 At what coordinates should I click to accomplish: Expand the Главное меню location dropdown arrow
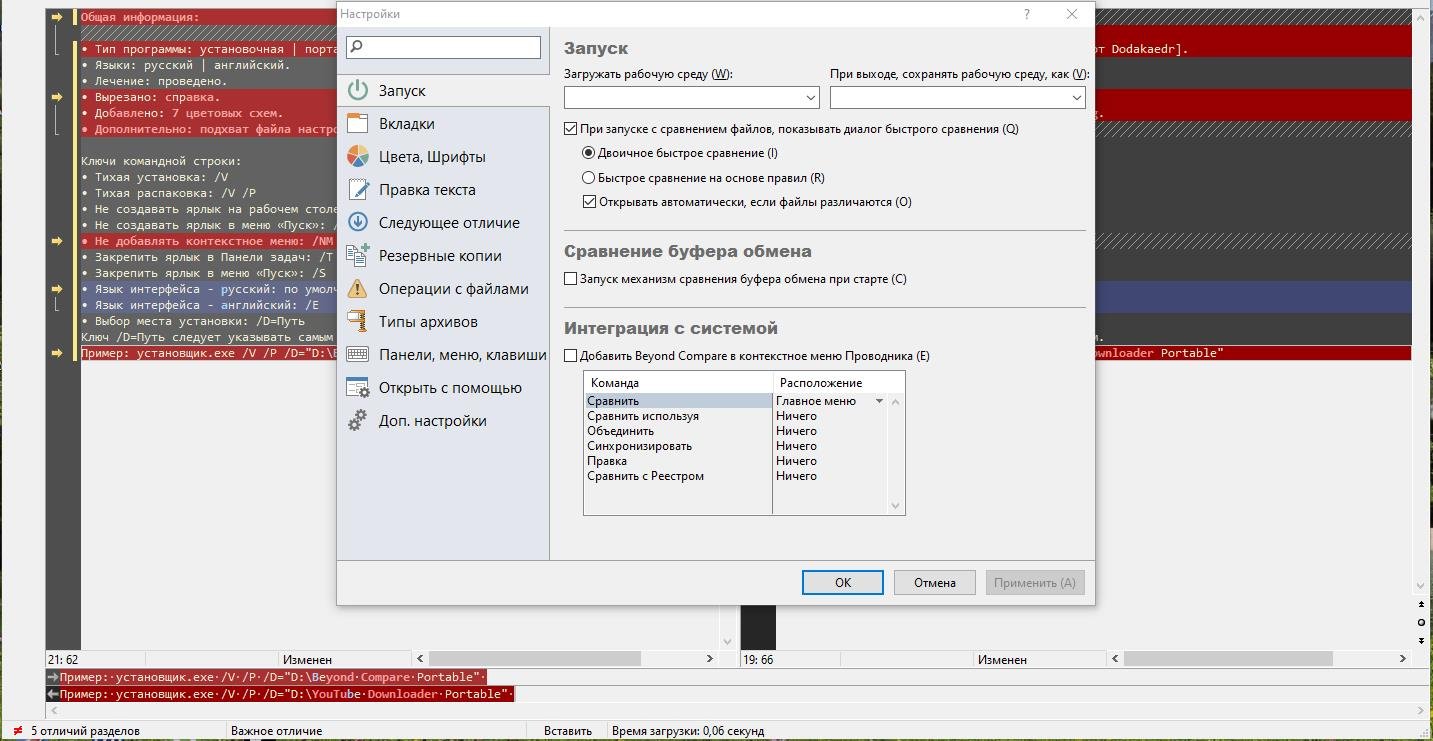coord(879,401)
